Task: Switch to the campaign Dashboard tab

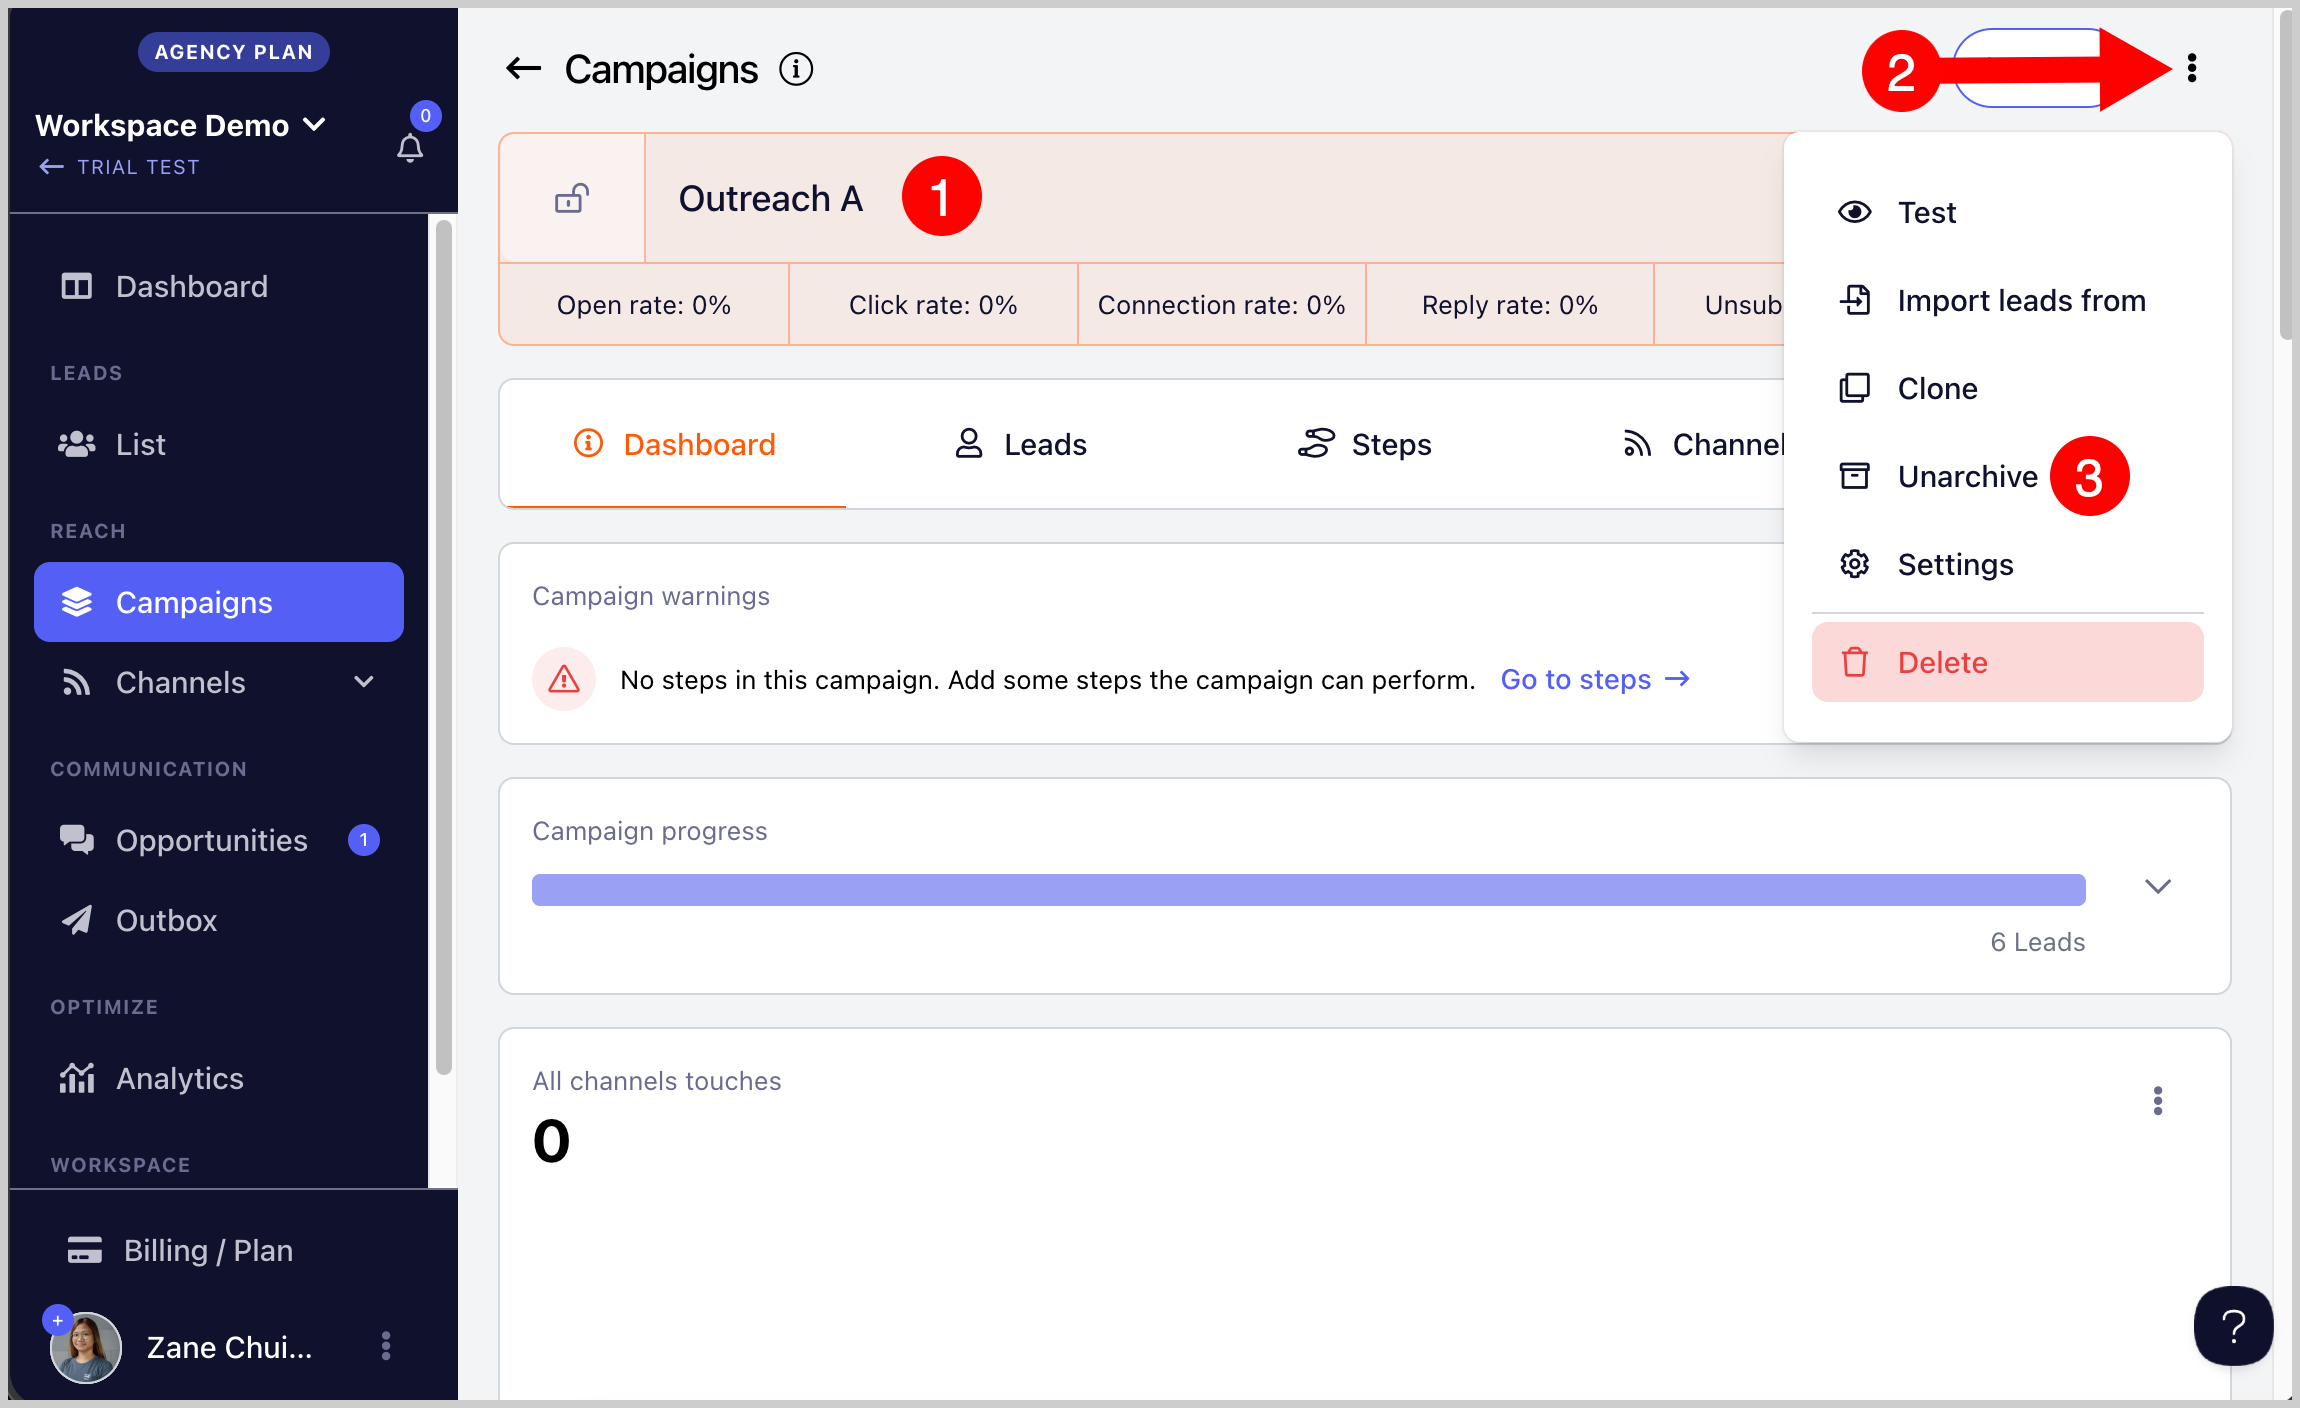Action: tap(675, 444)
